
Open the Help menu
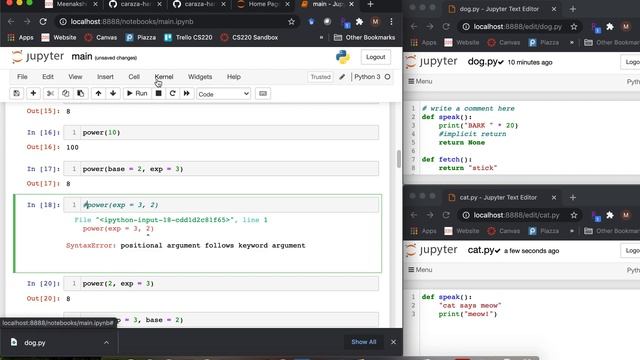(233, 77)
